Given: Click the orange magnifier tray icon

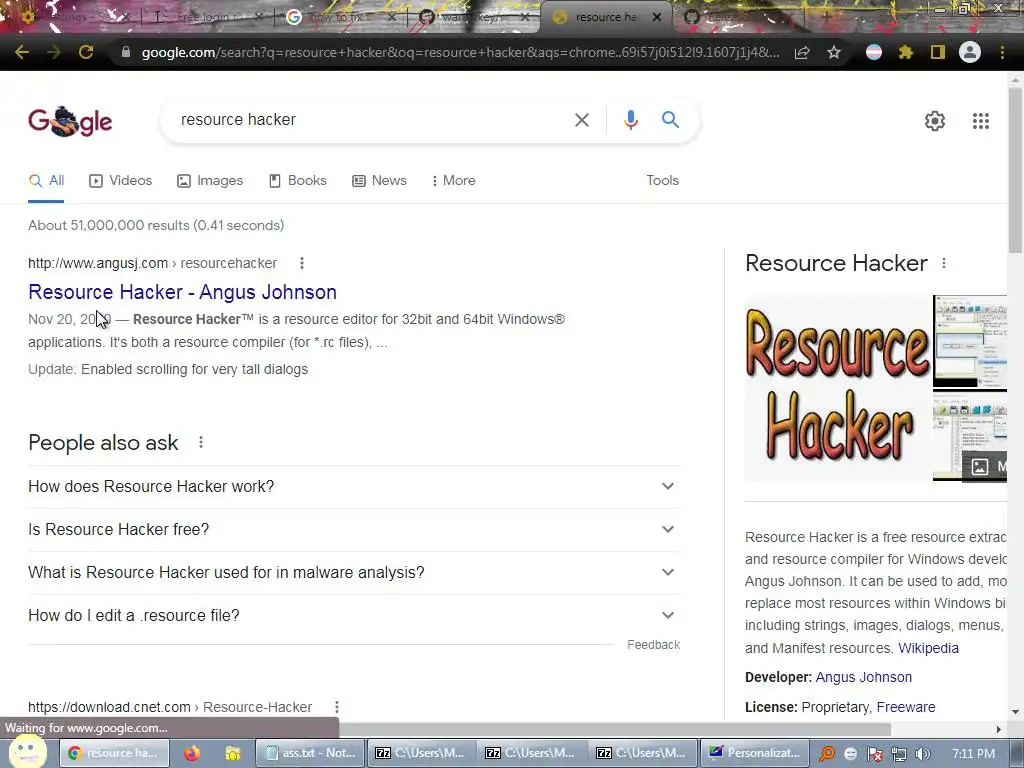Looking at the screenshot, I should (827, 754).
